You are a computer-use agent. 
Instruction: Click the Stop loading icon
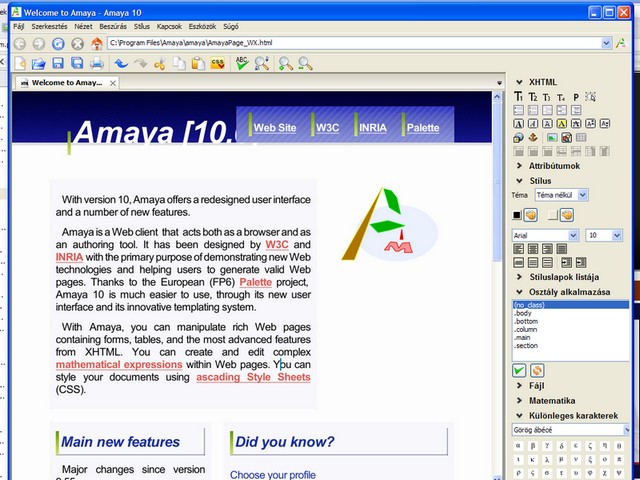coord(78,43)
